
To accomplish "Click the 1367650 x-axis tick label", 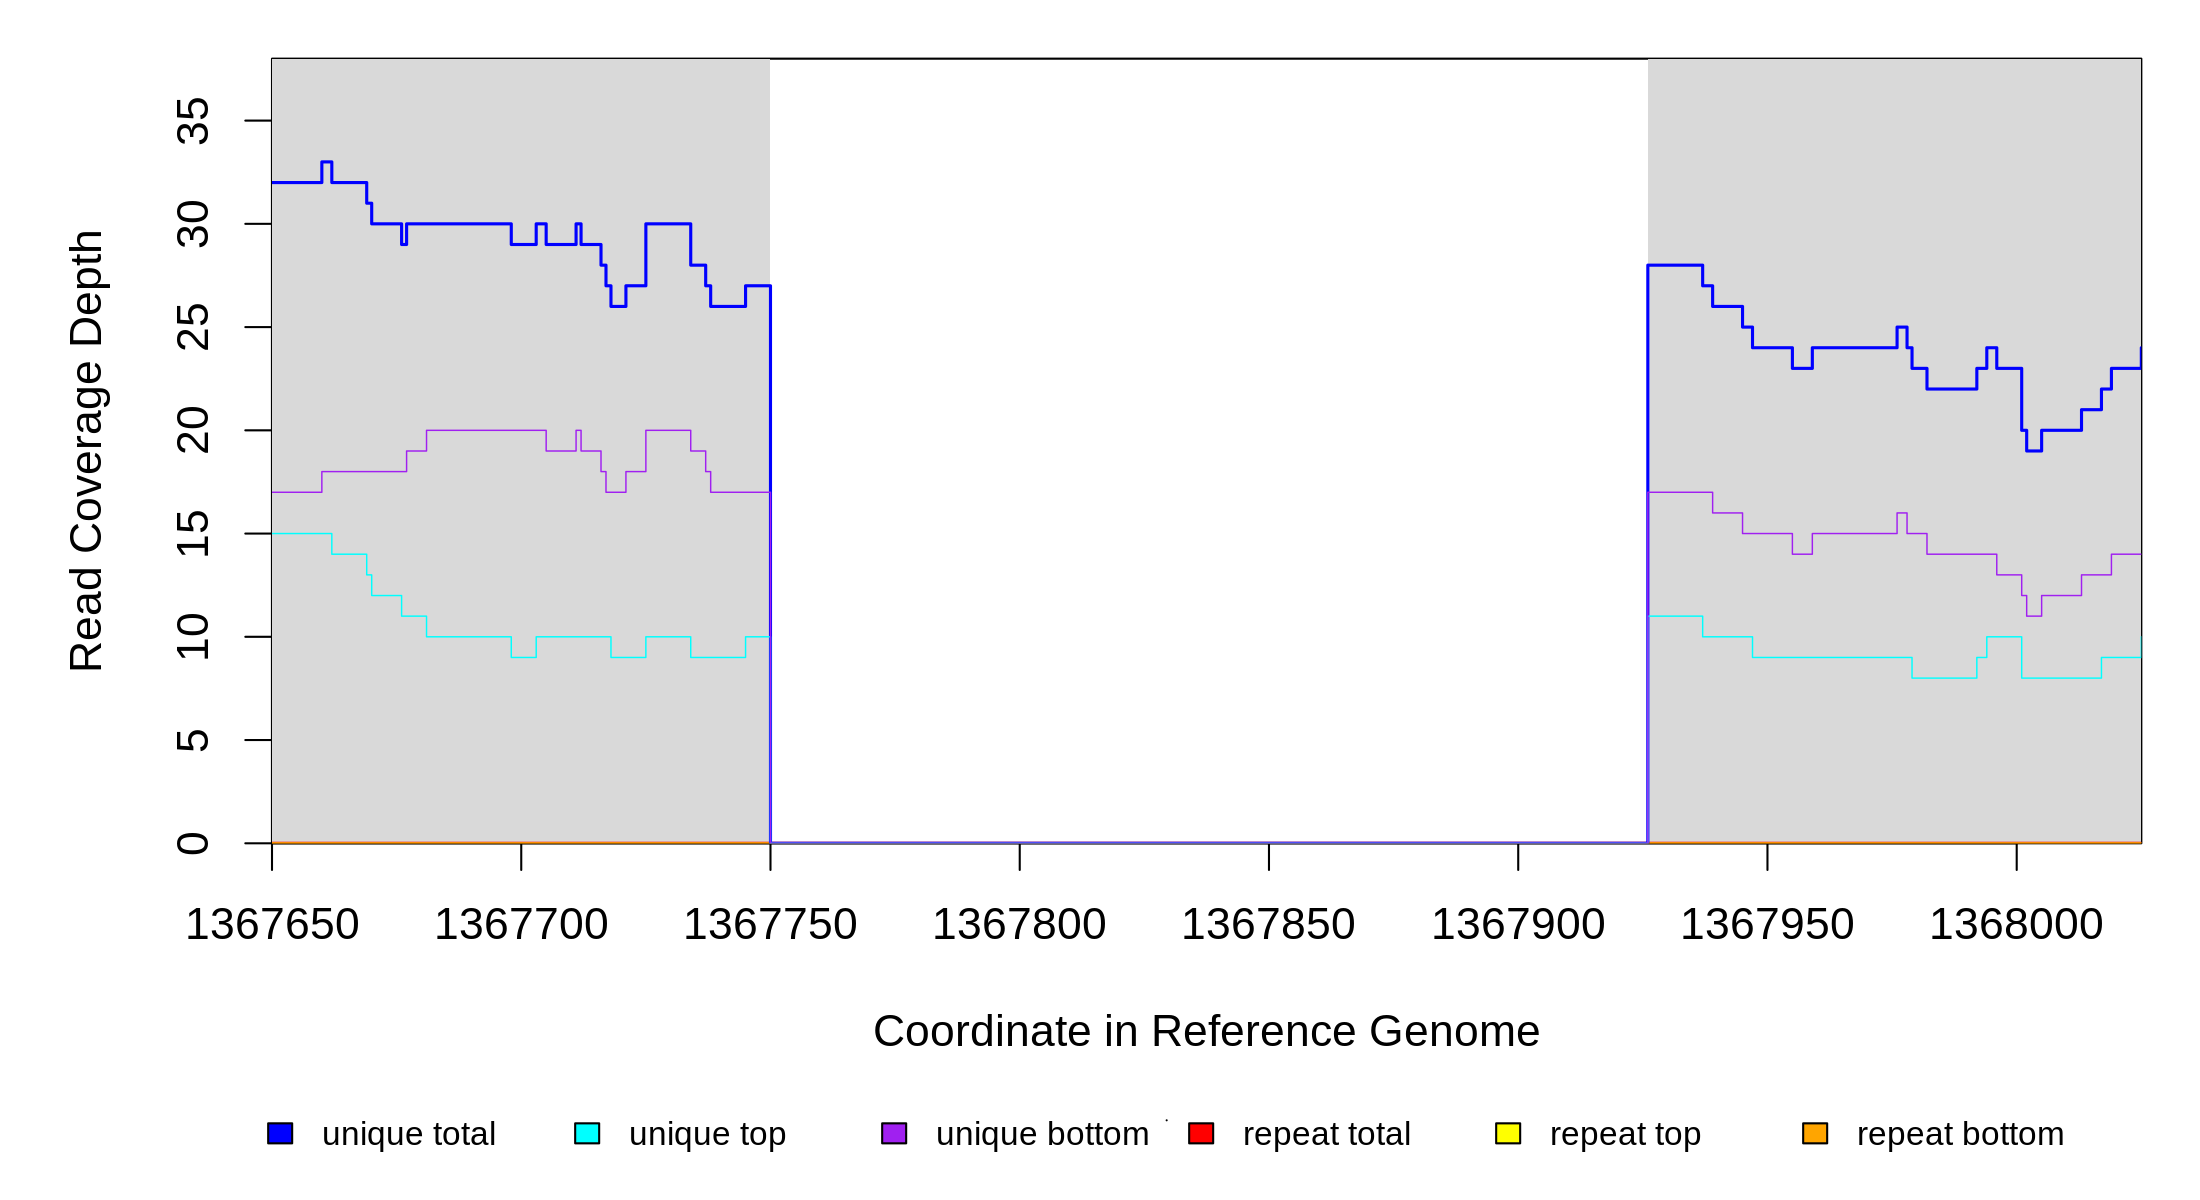I will click(x=272, y=924).
